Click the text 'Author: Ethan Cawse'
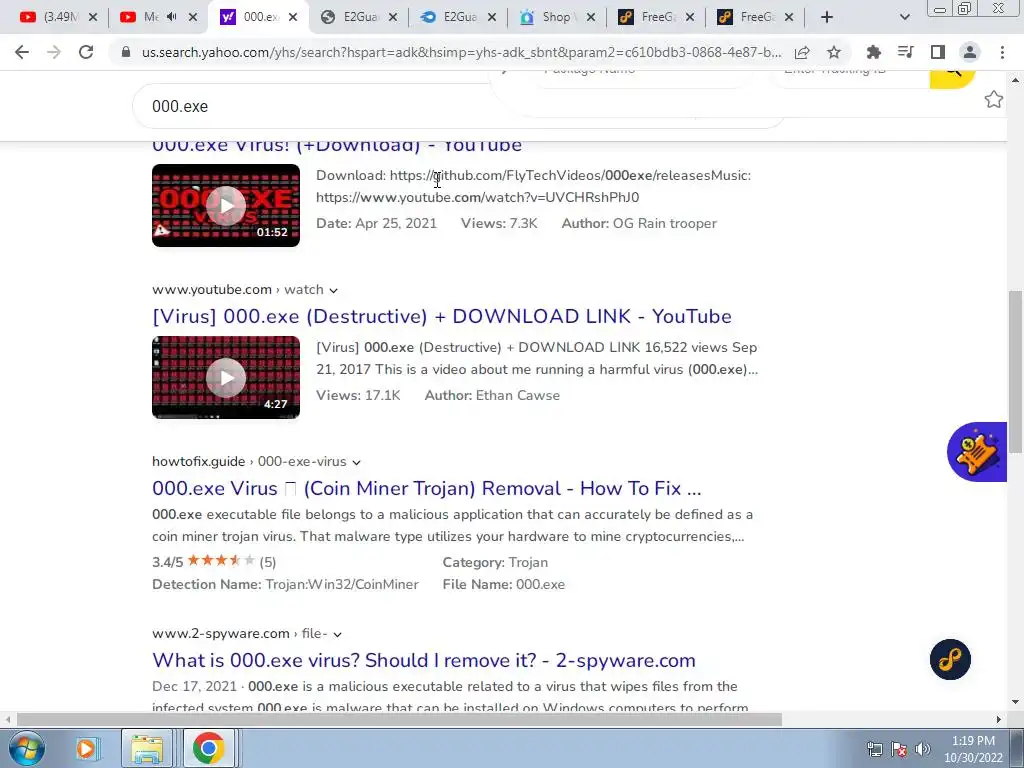This screenshot has height=768, width=1024. (492, 395)
